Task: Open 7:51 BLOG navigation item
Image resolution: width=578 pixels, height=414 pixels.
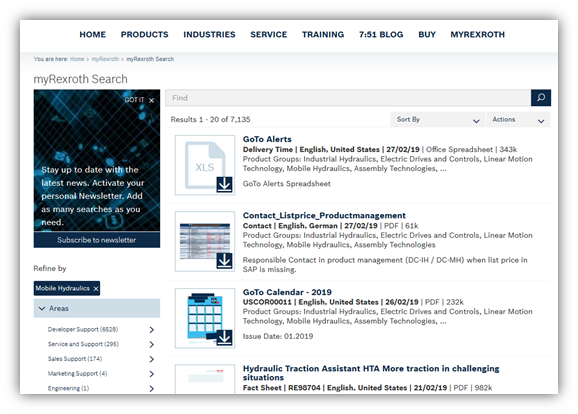Action: coord(381,35)
